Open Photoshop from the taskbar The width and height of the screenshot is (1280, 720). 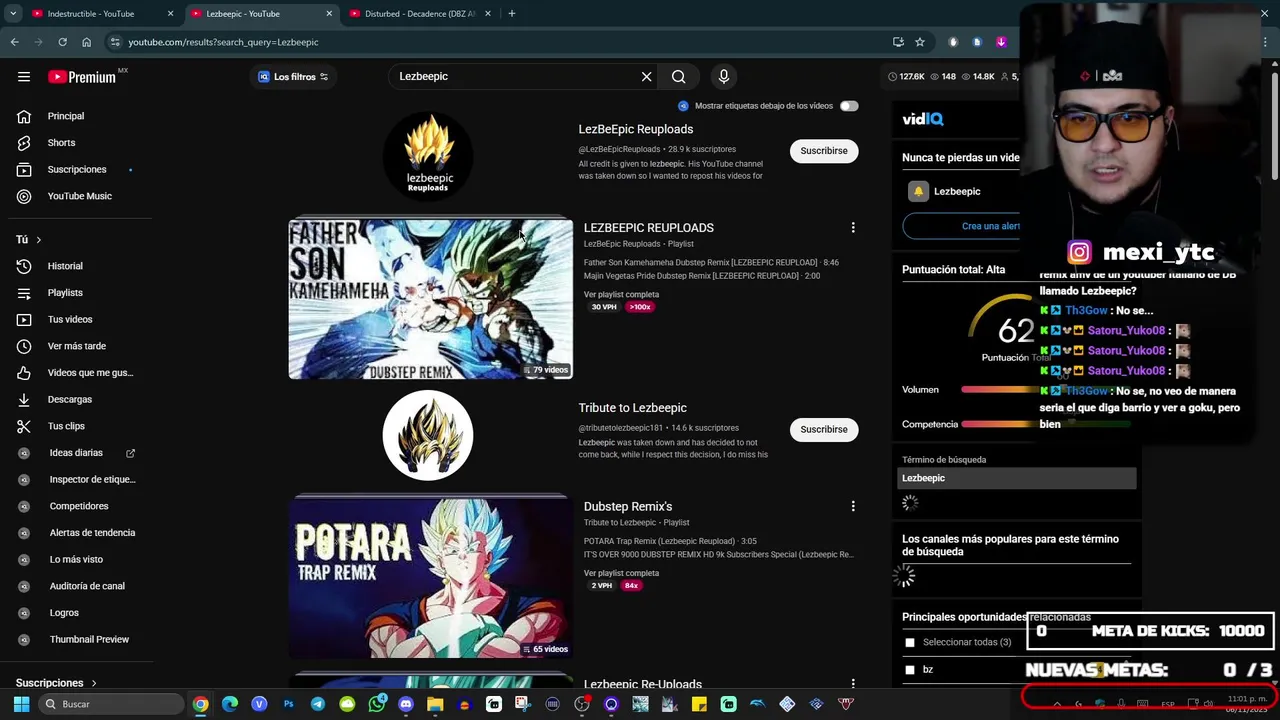pos(288,704)
